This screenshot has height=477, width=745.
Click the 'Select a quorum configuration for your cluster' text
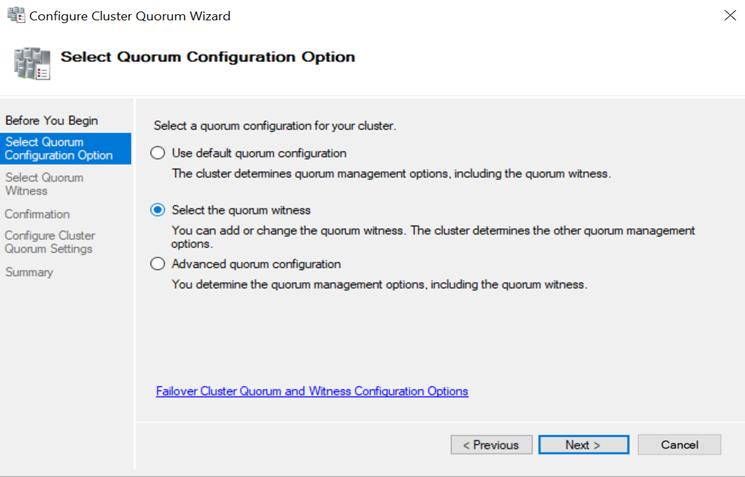point(275,126)
